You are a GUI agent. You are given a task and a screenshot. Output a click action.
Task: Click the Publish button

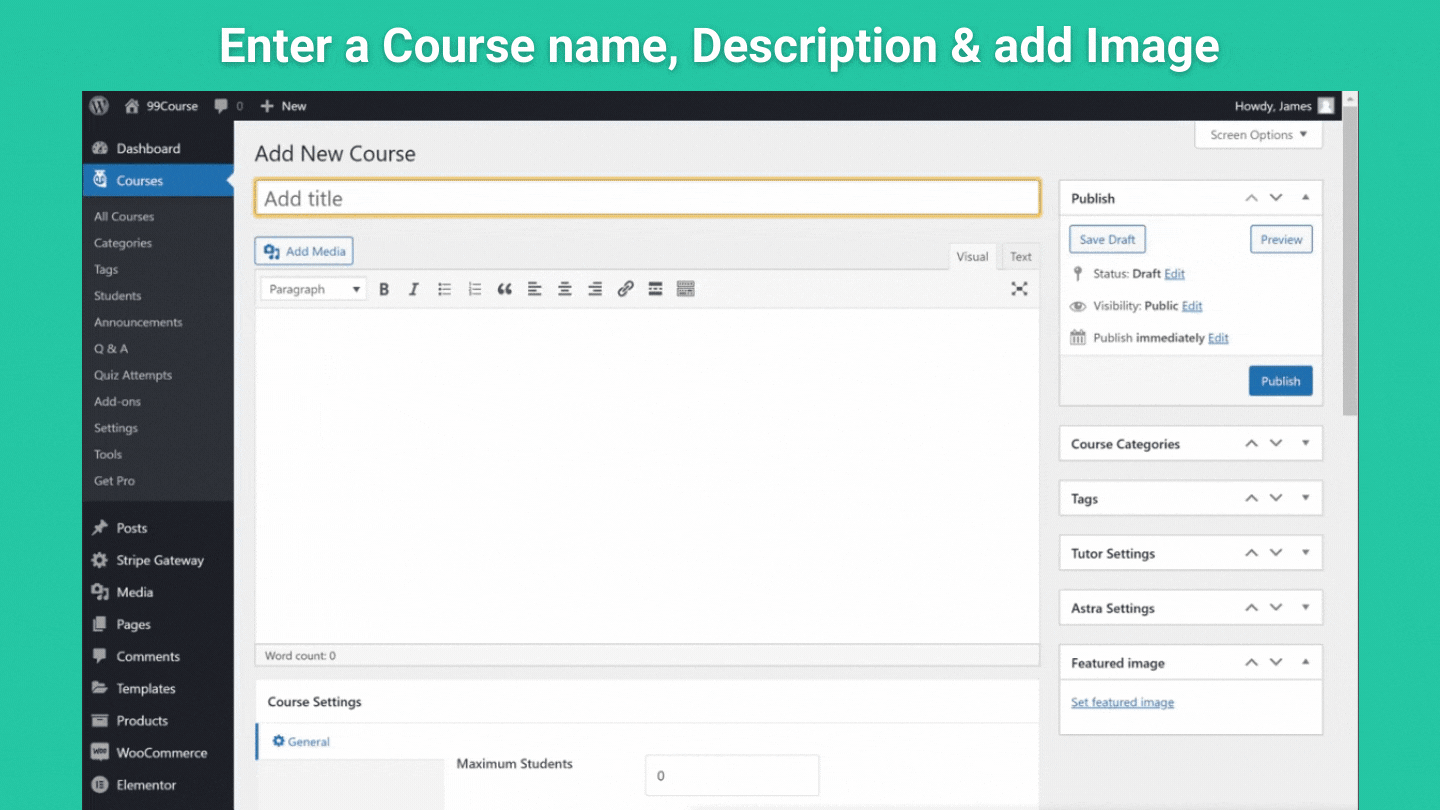point(1280,381)
